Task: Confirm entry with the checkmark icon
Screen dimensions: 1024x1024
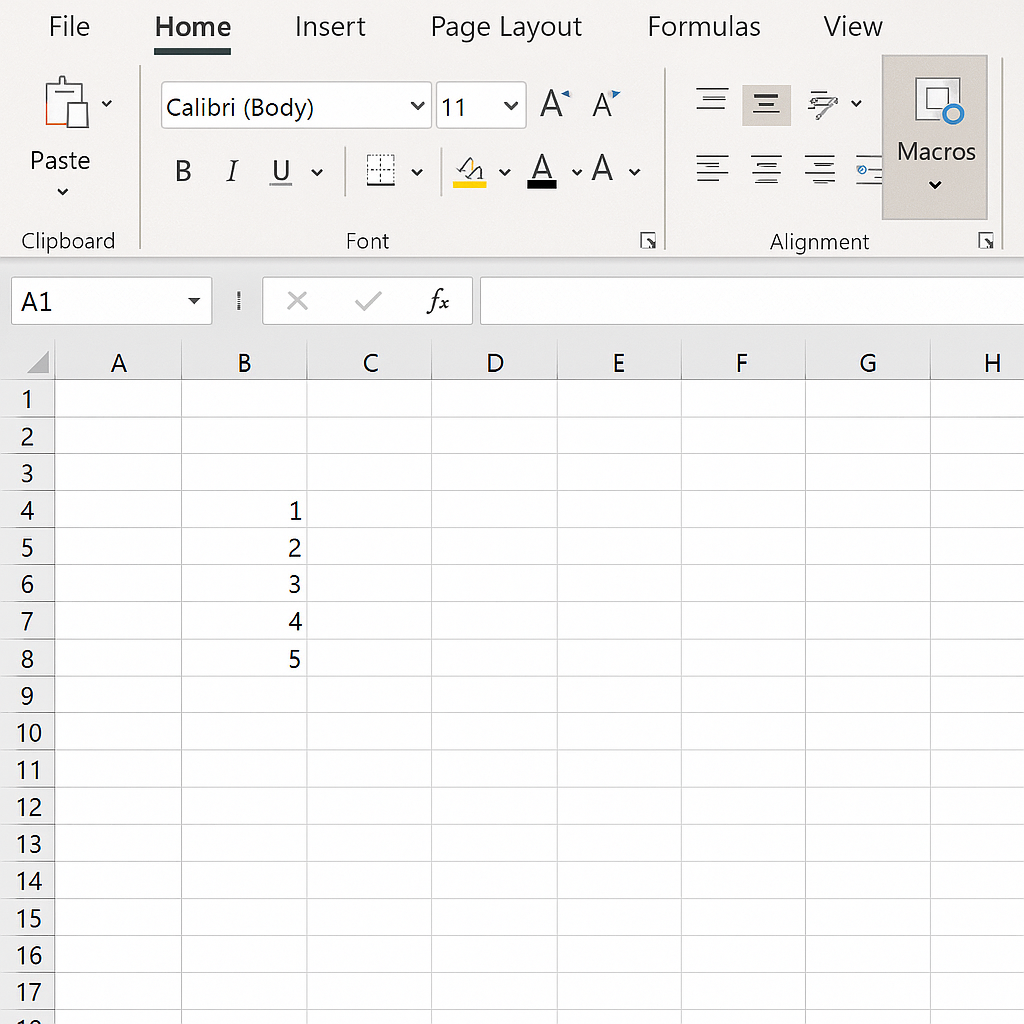Action: tap(368, 301)
